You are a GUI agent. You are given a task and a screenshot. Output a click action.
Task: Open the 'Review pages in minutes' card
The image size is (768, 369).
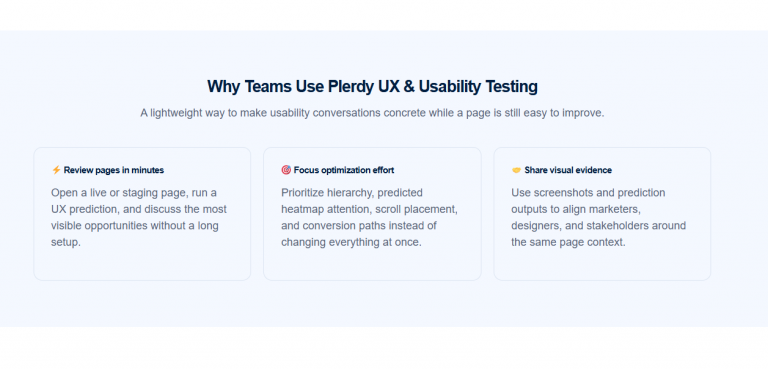pos(142,214)
